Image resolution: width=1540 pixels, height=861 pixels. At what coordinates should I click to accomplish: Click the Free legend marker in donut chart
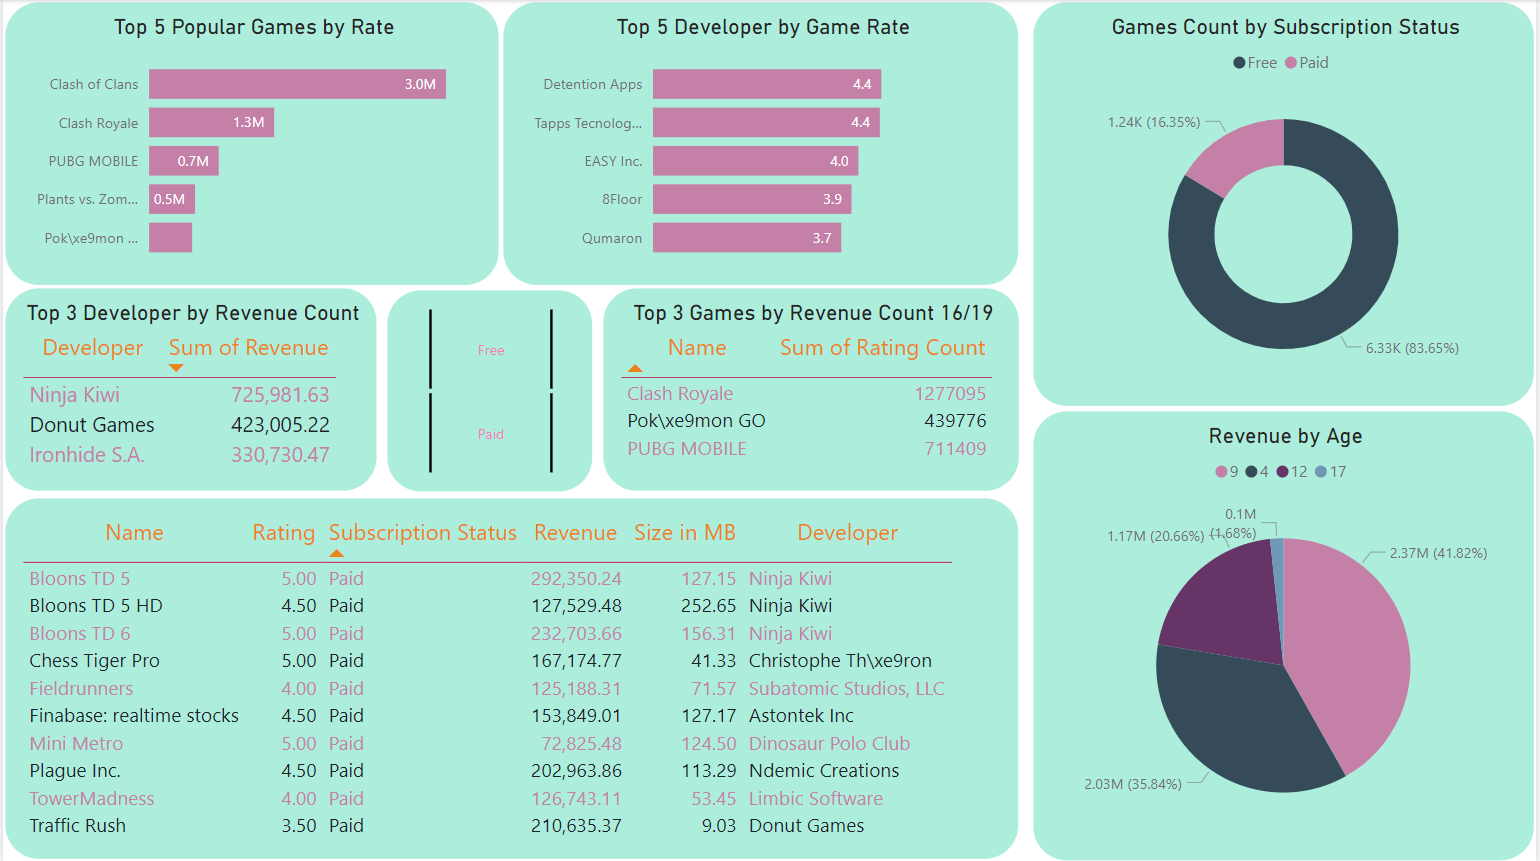(x=1240, y=63)
